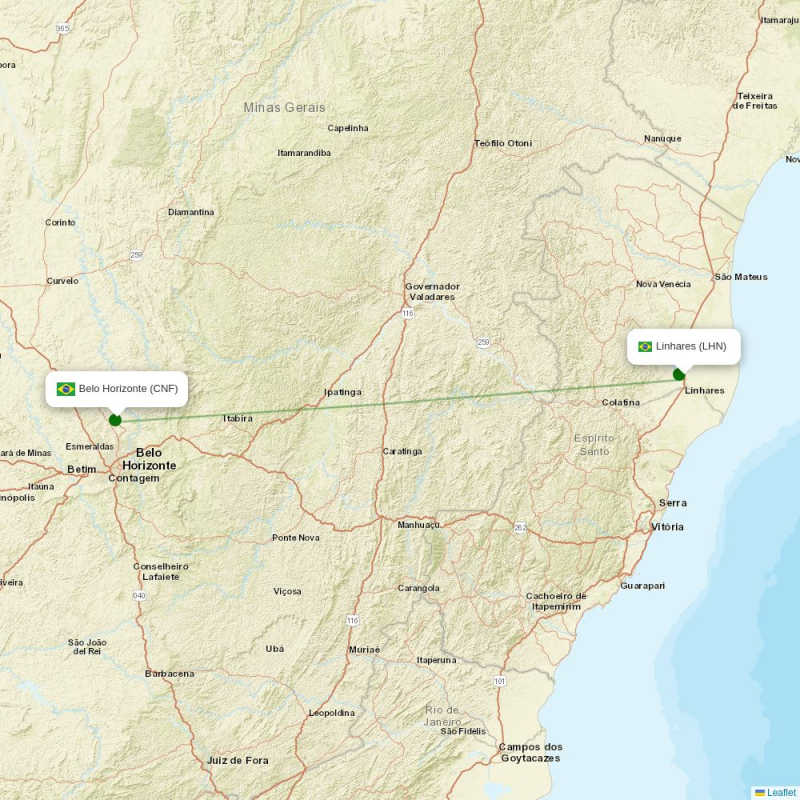Screen dimensions: 800x800
Task: Click the Nova Venécia city label
Action: point(663,284)
